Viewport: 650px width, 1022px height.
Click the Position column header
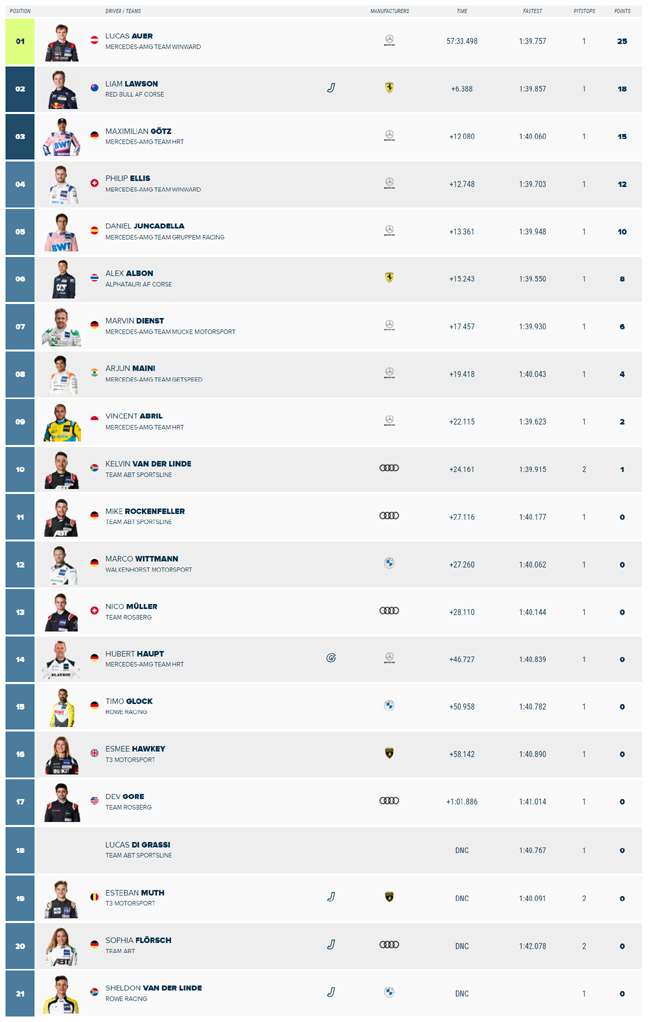tap(20, 11)
